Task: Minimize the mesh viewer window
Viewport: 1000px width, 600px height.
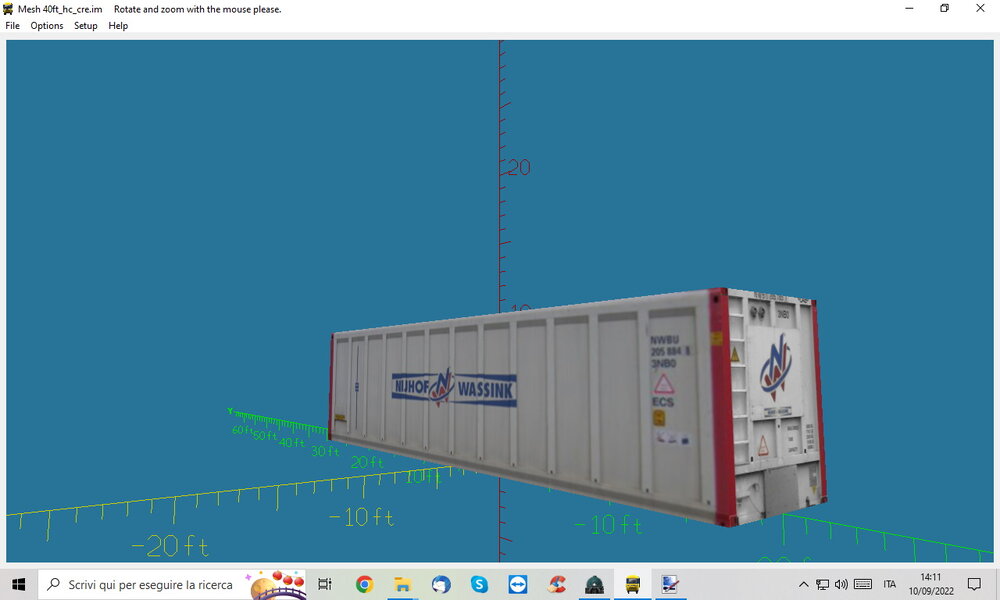Action: point(909,8)
